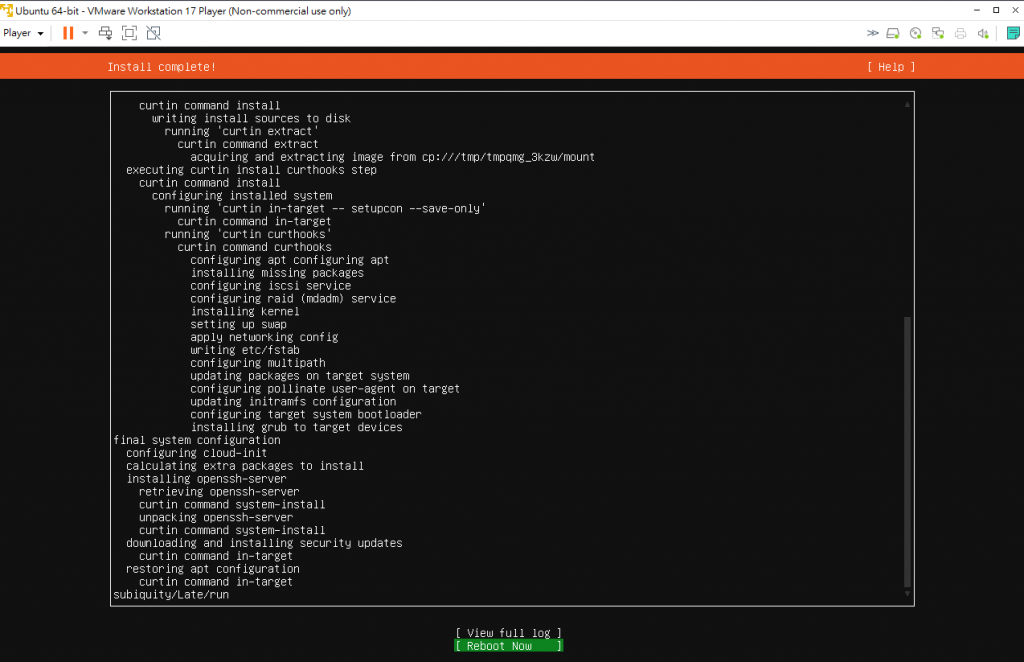This screenshot has height=662, width=1024.
Task: Toggle Unity mode icon
Action: [153, 33]
